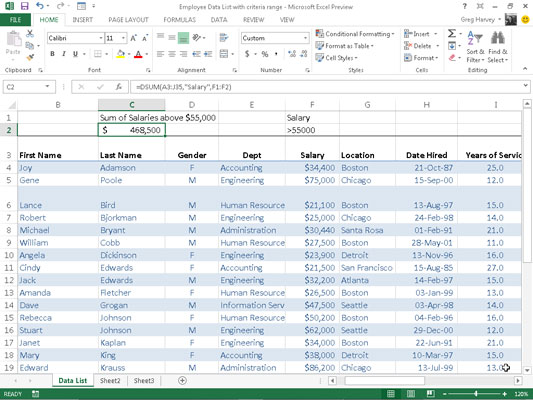The height and width of the screenshot is (400, 533).
Task: Click the Format Painter brush icon
Action: point(30,57)
